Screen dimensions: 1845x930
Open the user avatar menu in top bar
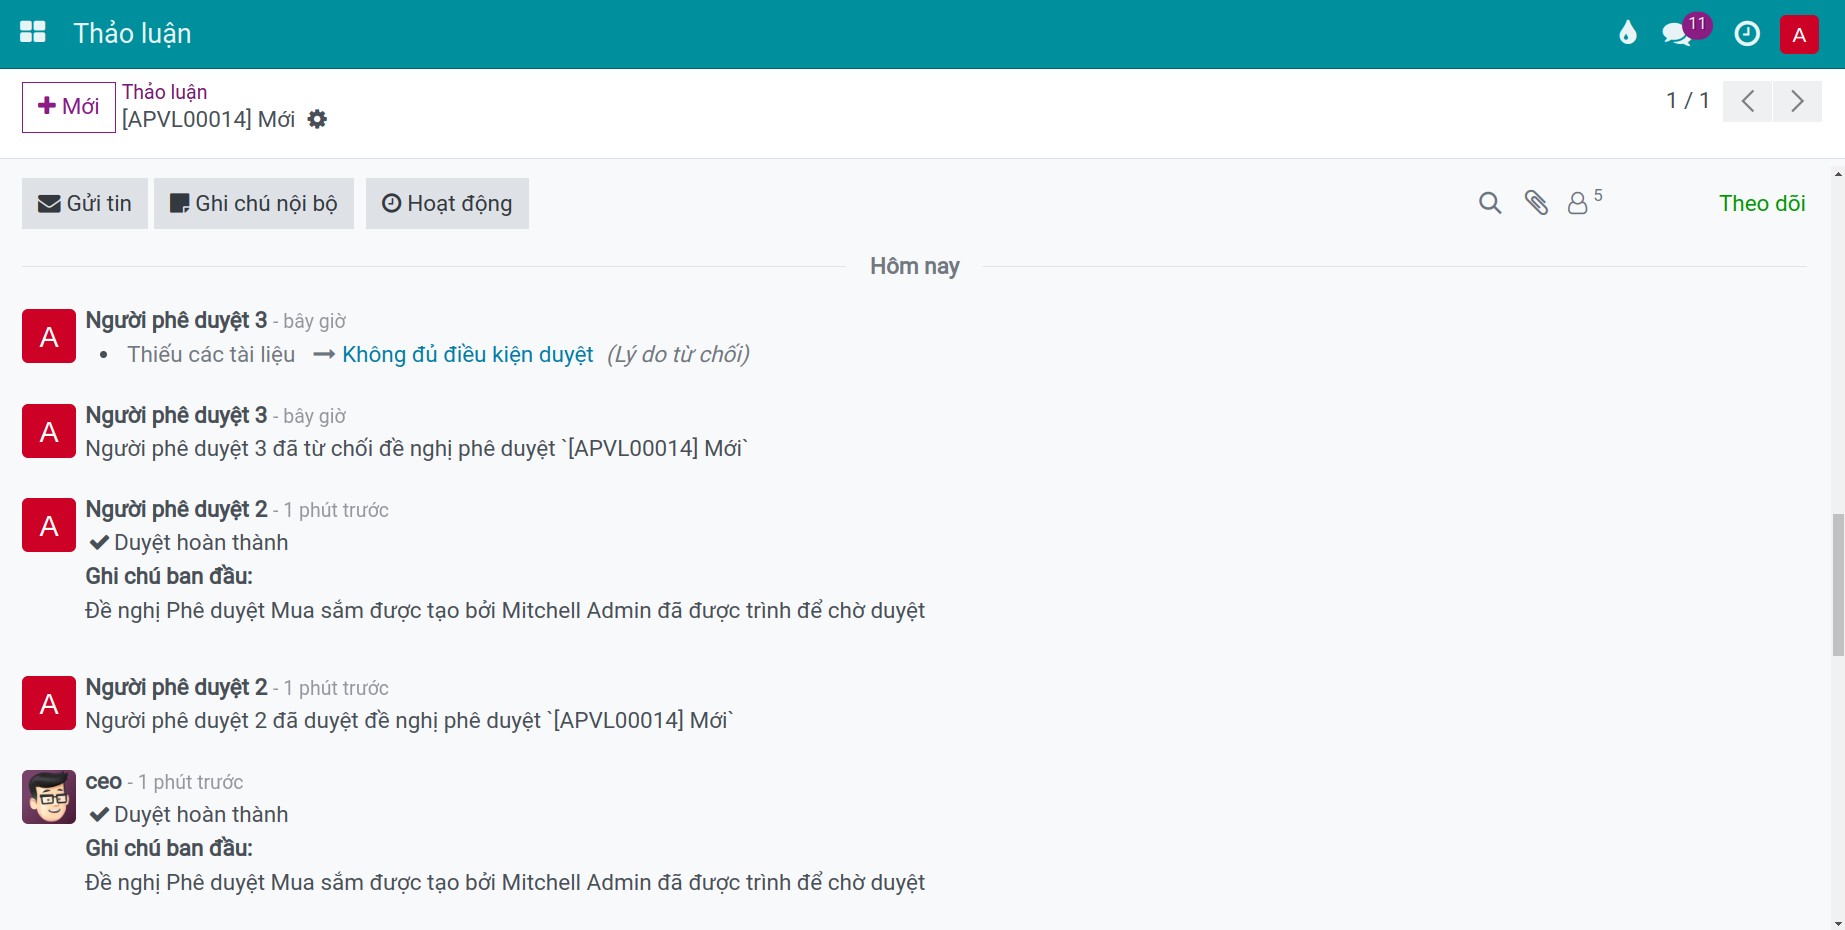(x=1799, y=35)
